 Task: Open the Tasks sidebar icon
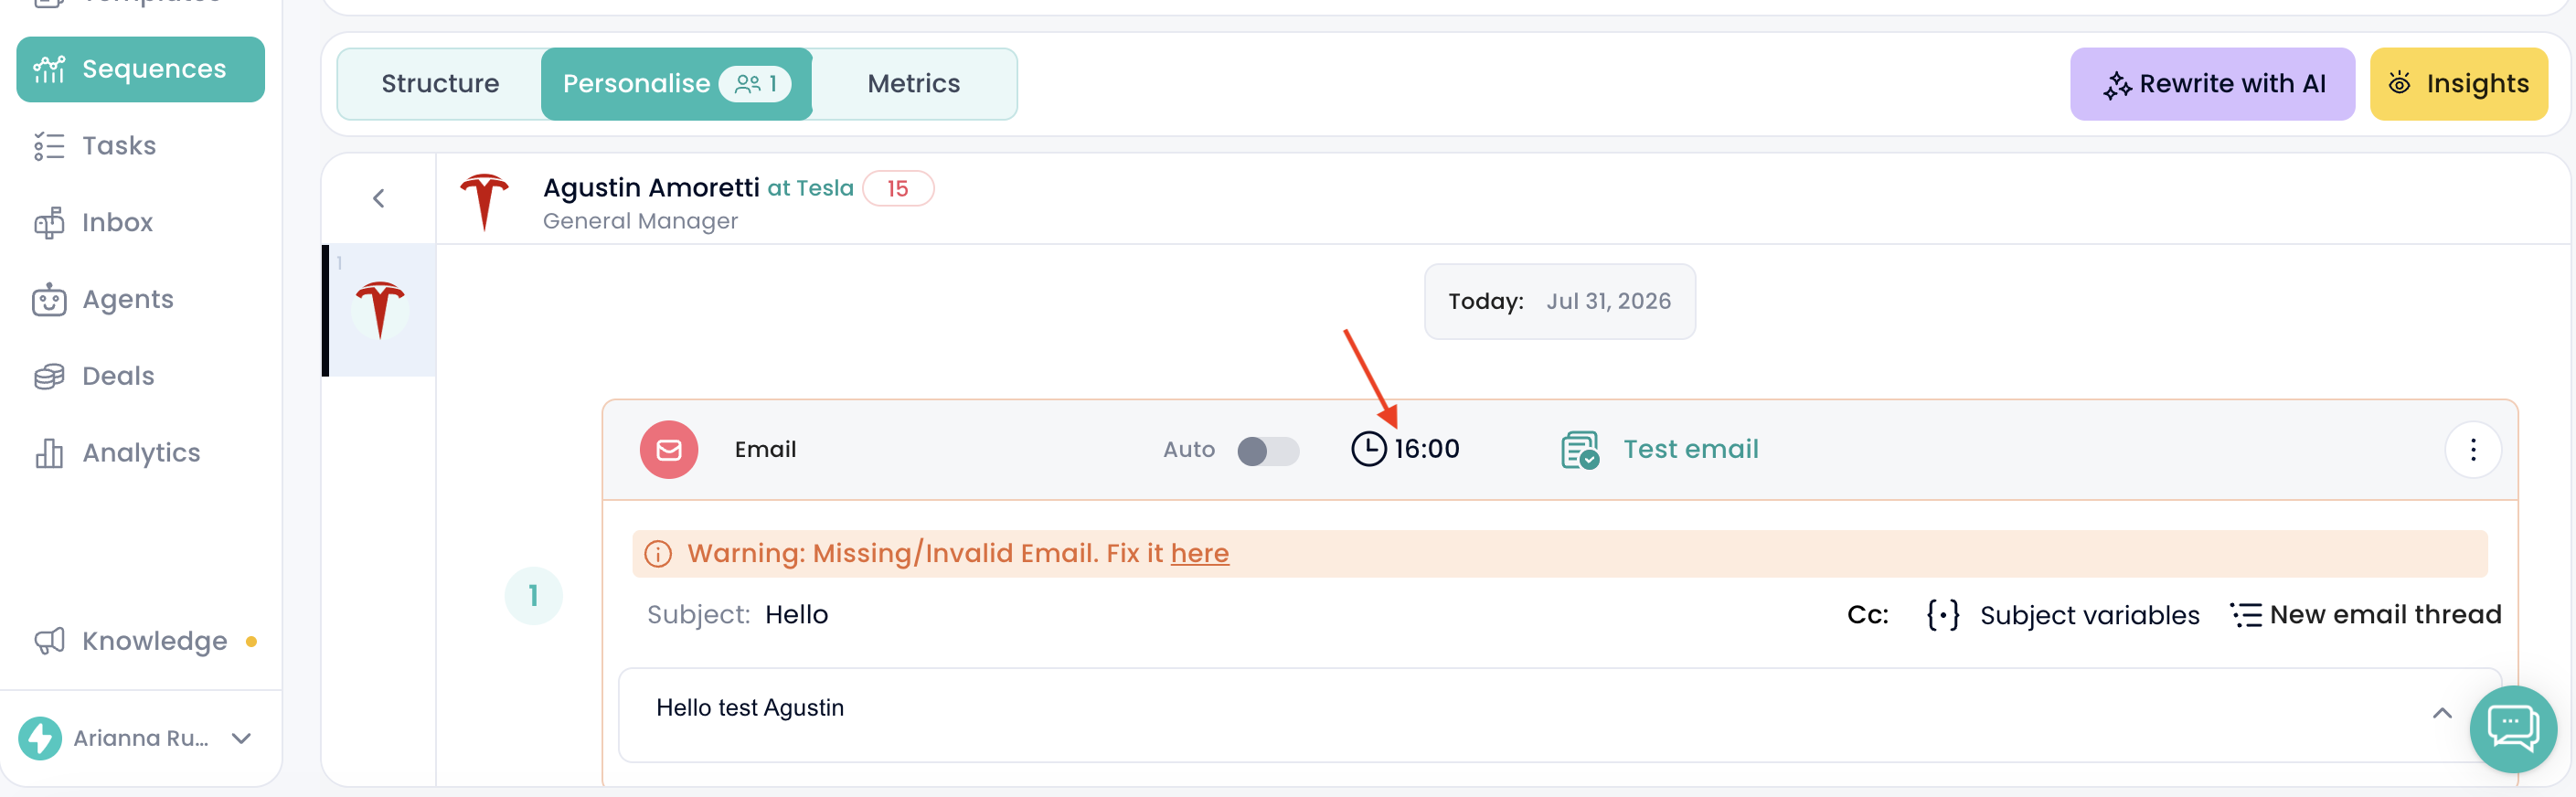[x=49, y=146]
